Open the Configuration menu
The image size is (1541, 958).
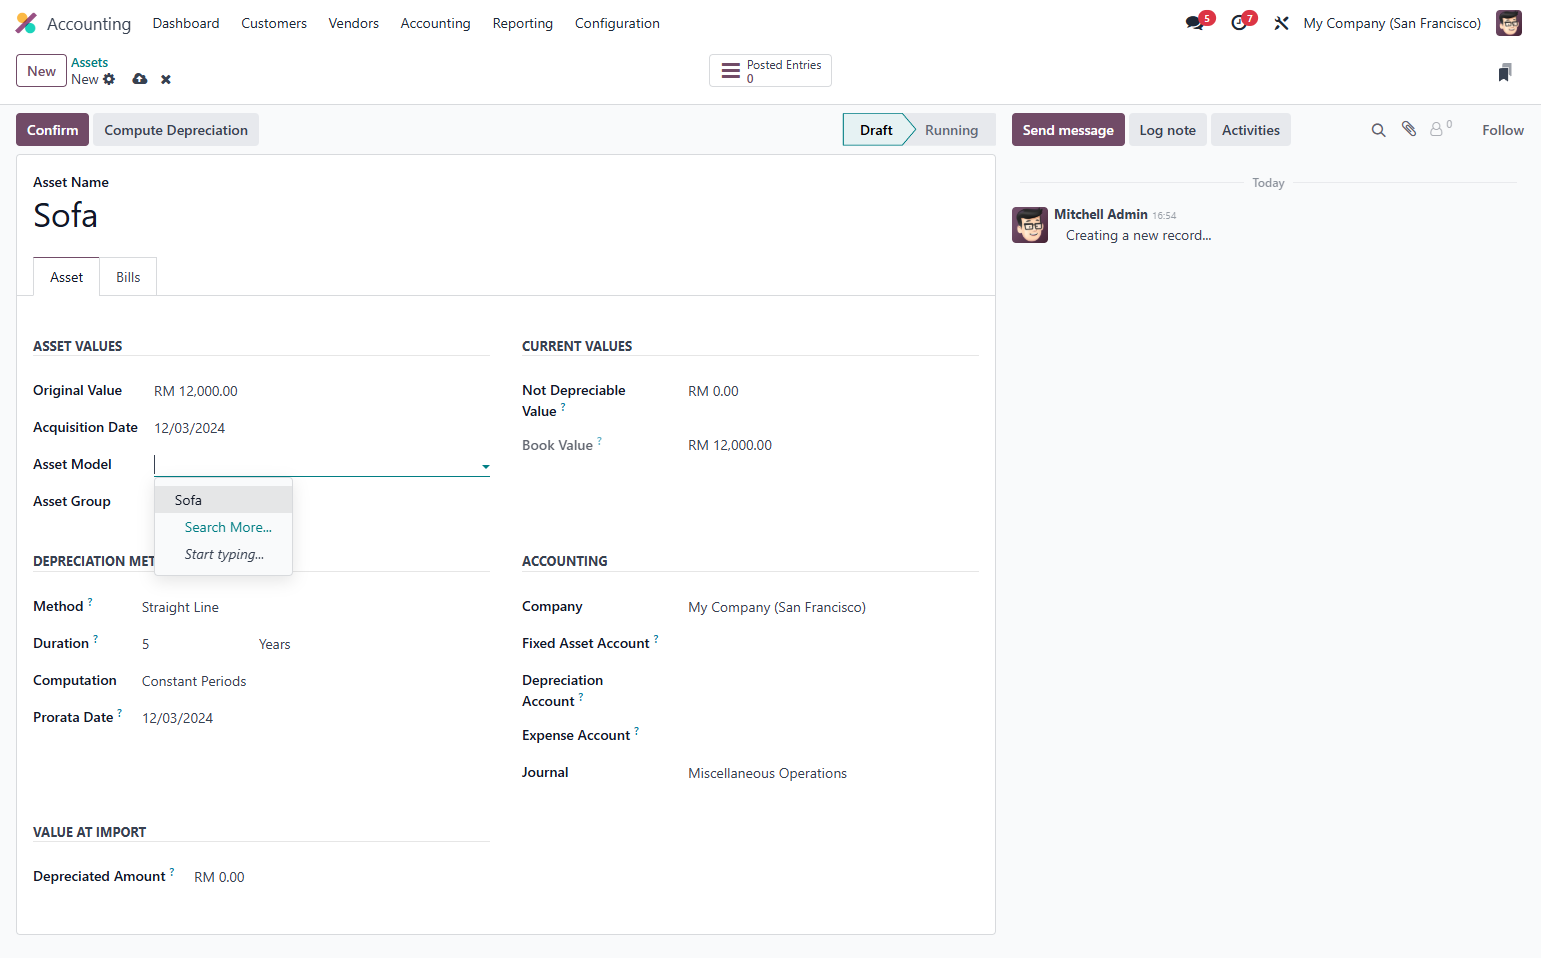[x=617, y=23]
